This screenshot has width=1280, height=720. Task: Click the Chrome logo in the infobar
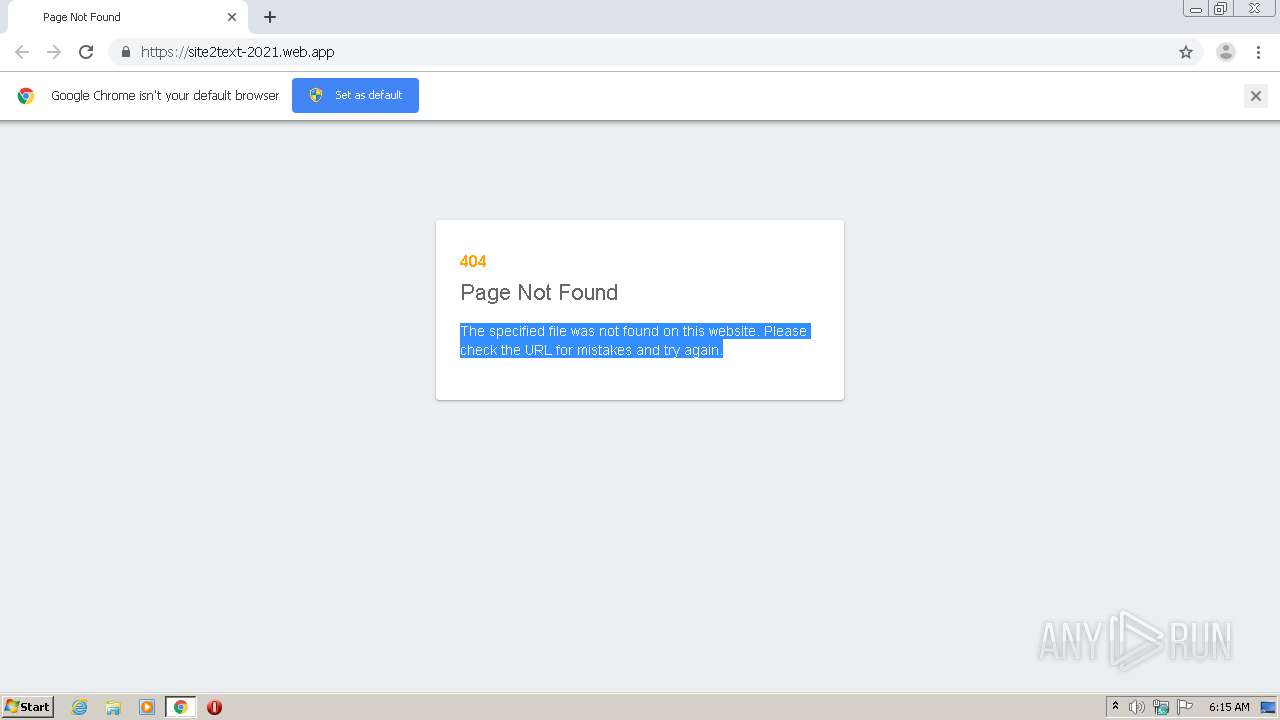(26, 96)
